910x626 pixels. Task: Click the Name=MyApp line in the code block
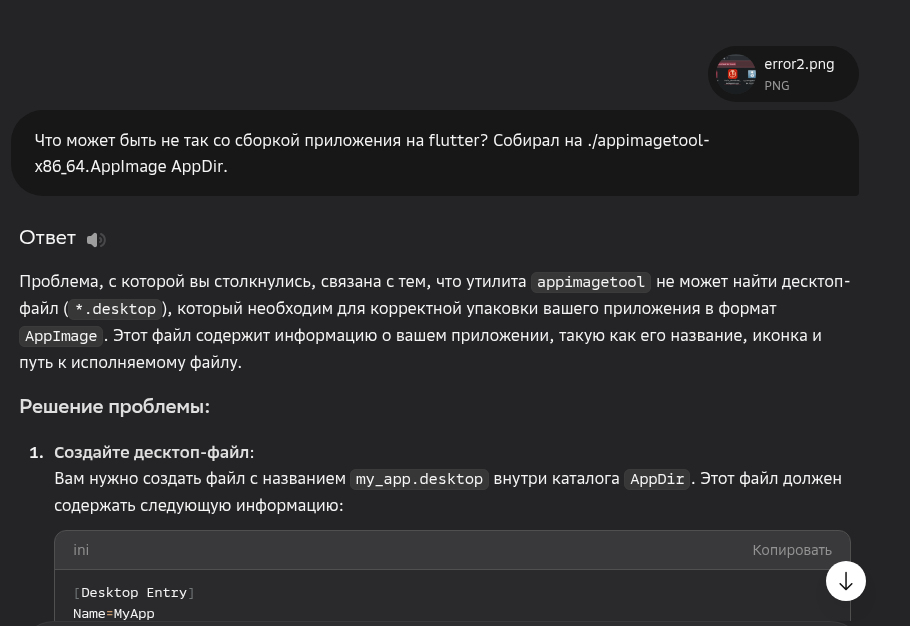[x=113, y=613]
